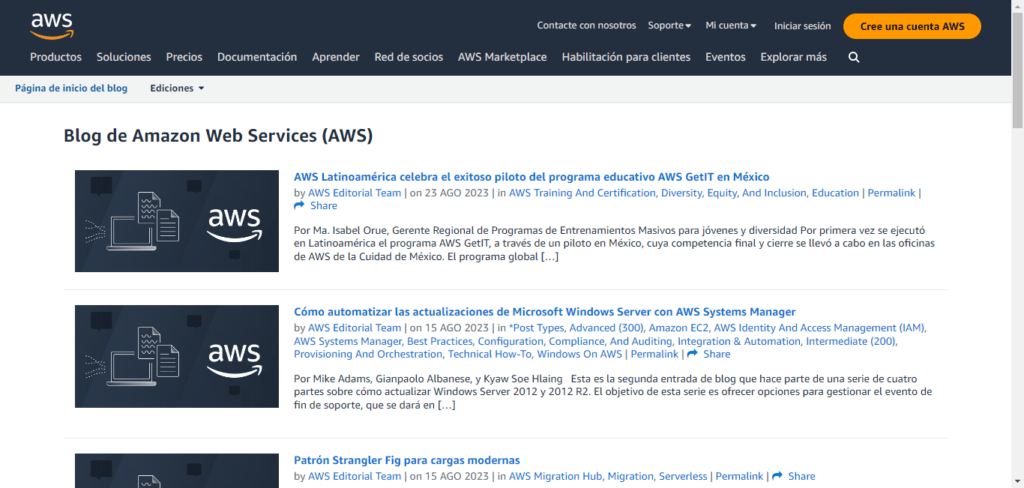Open Best Practices category link
Viewport: 1024px width, 488px height.
pyautogui.click(x=441, y=341)
